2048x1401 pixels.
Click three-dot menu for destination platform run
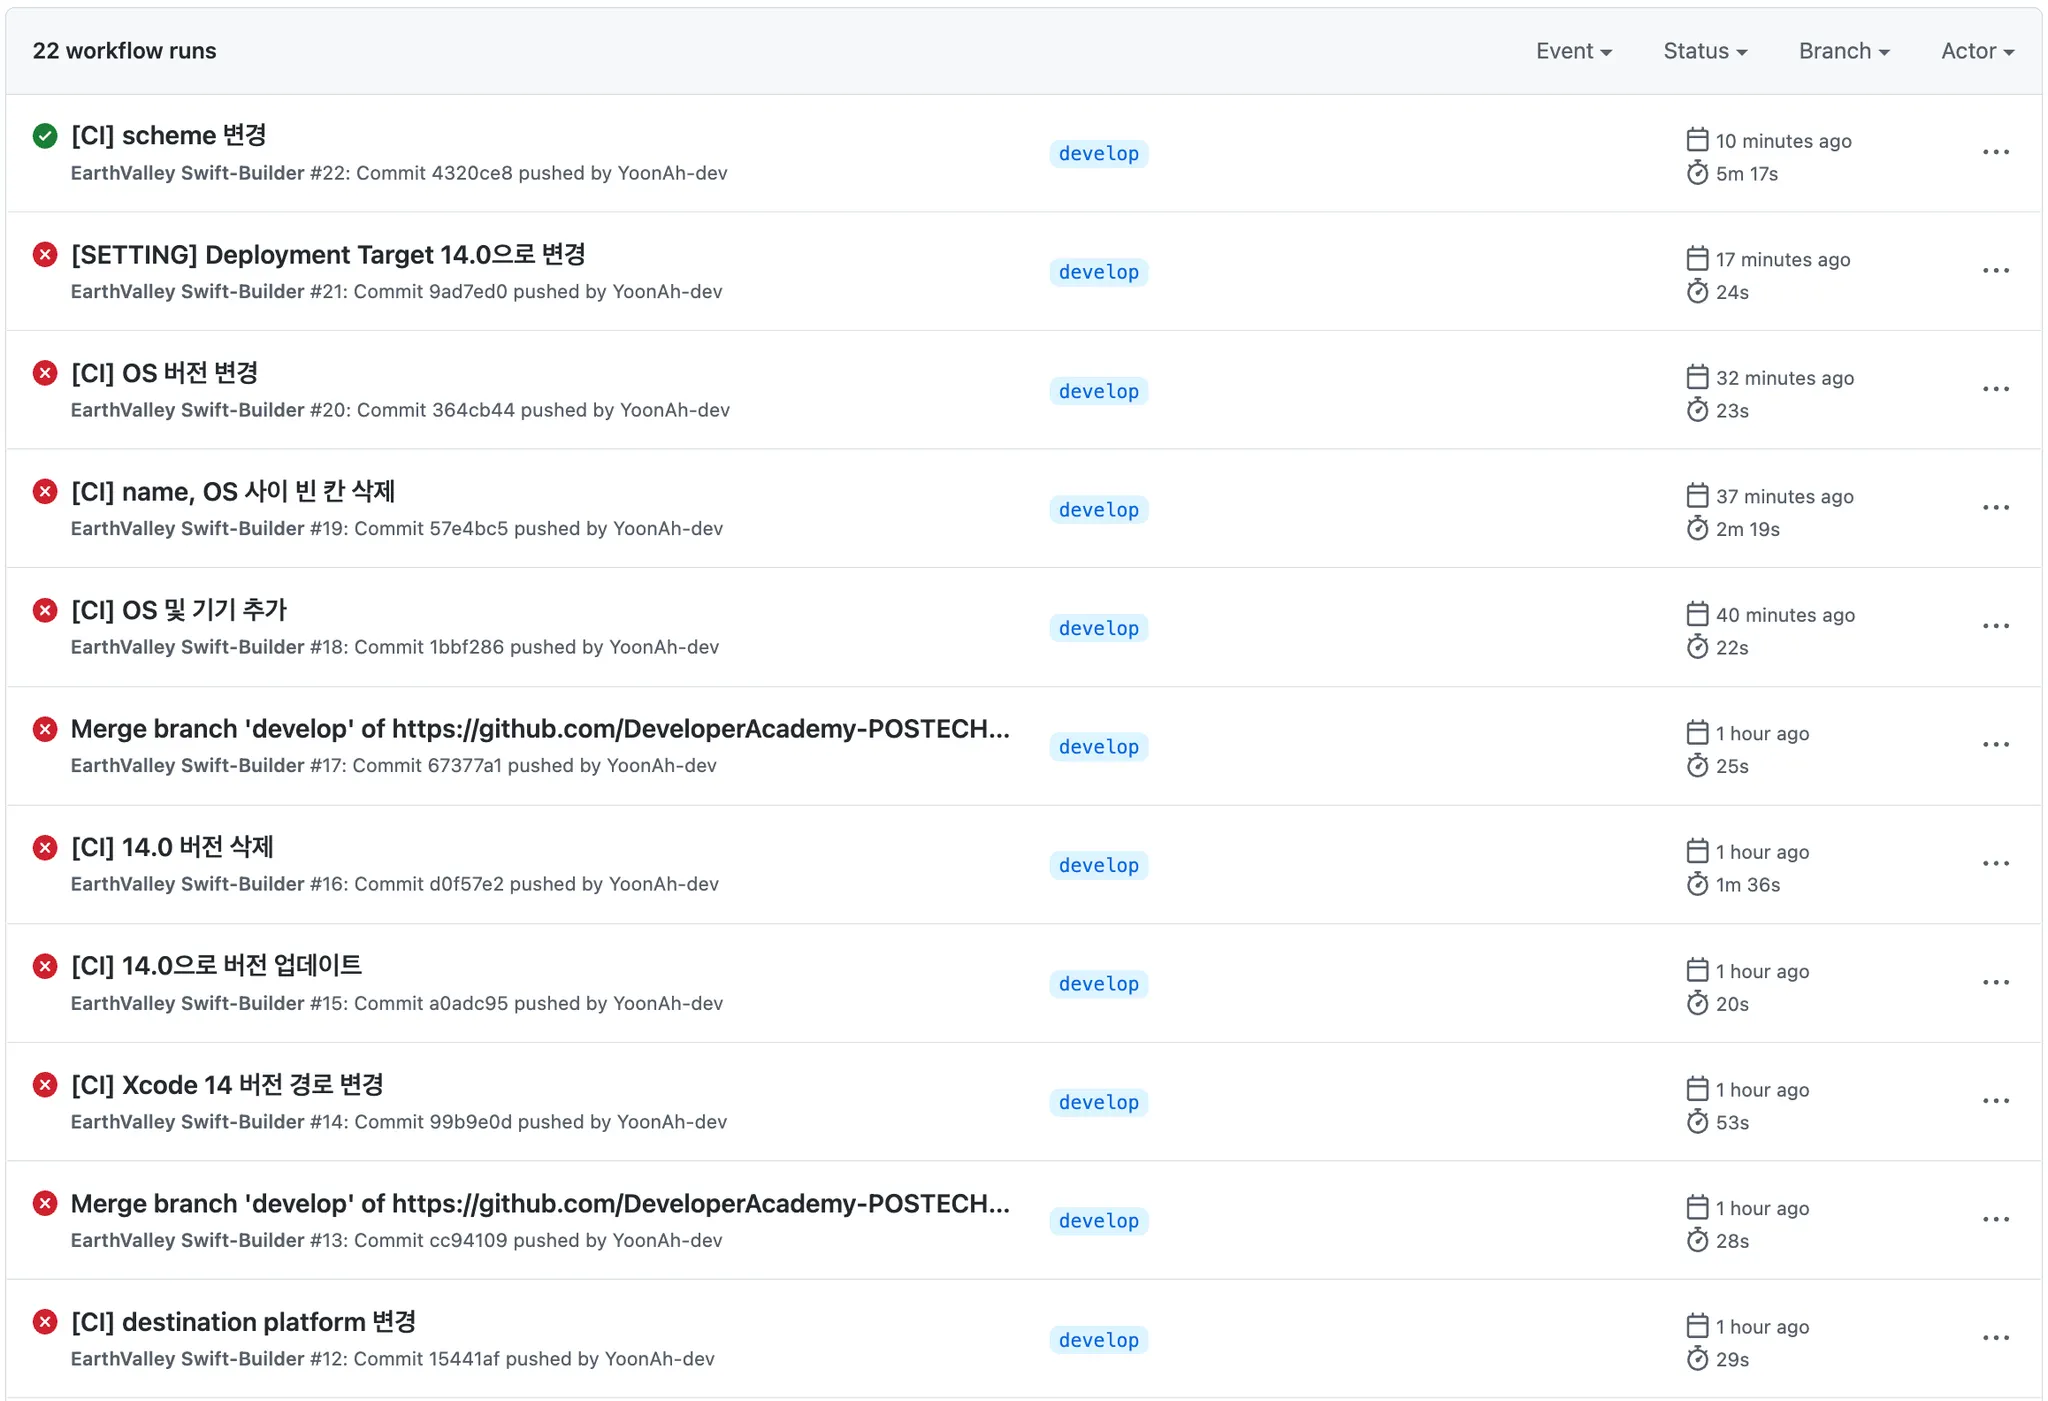coord(1995,1338)
